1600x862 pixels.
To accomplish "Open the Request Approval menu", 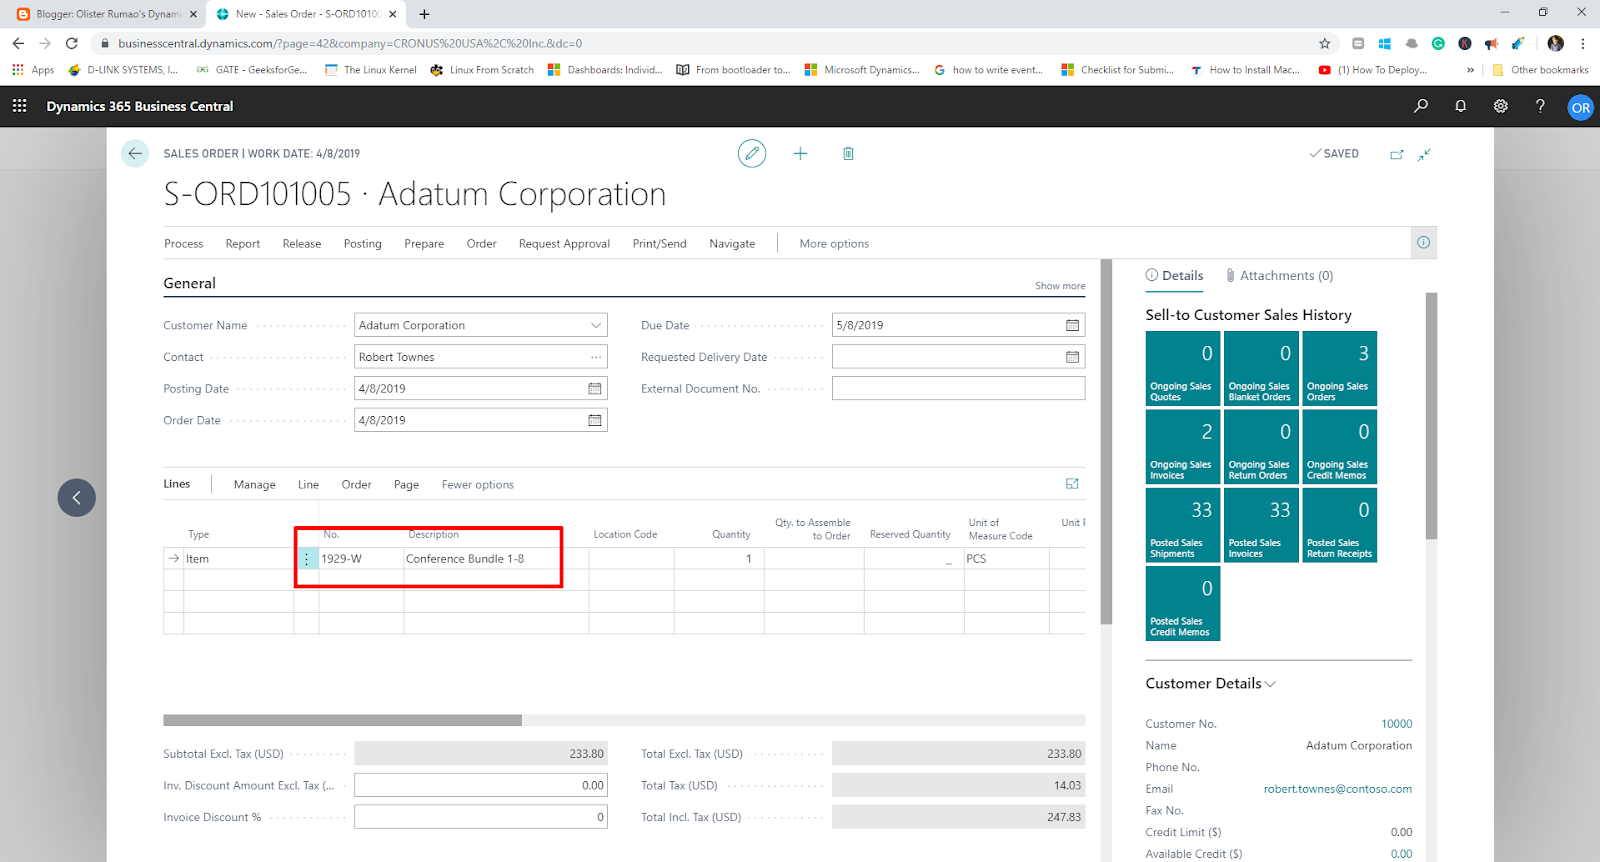I will click(564, 244).
